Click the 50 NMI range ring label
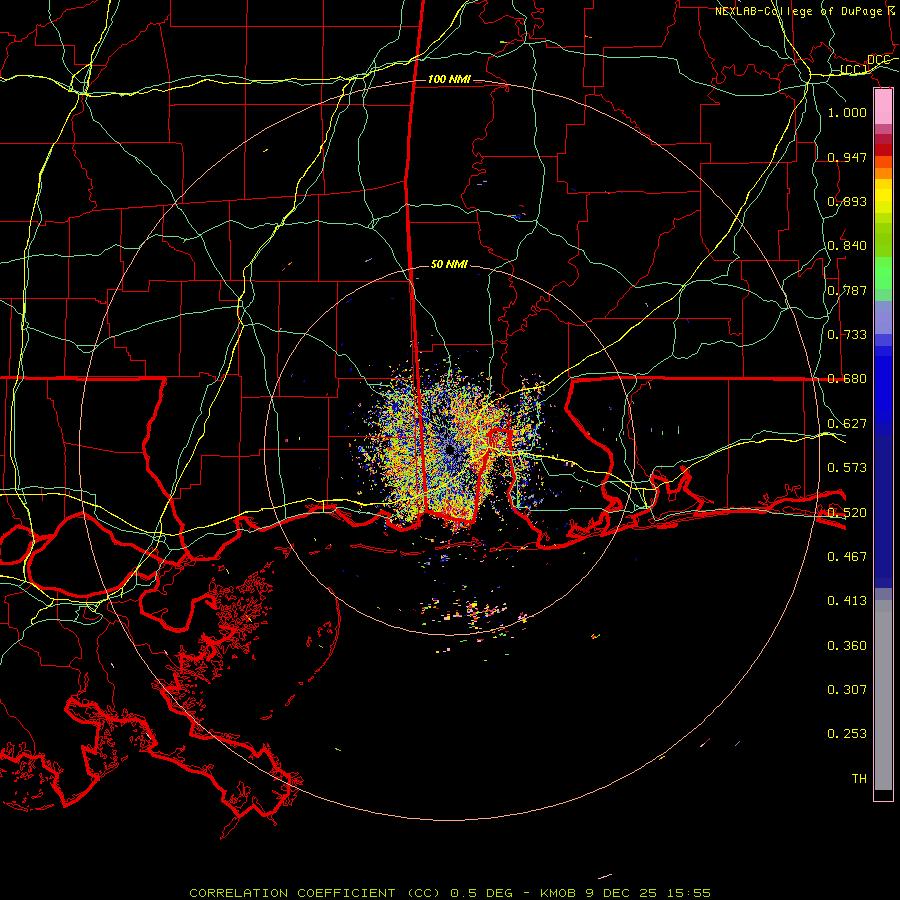900x900 pixels. pos(449,264)
